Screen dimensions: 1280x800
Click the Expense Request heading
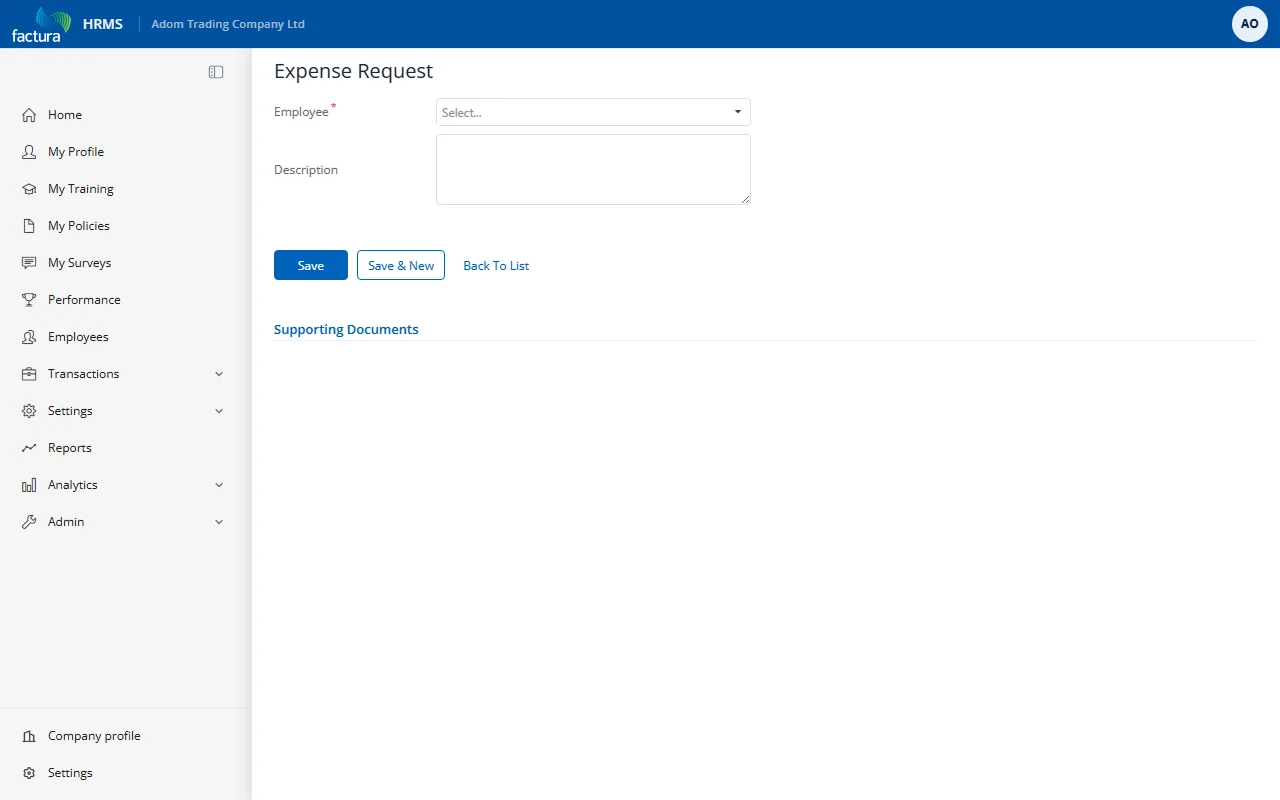[x=354, y=71]
